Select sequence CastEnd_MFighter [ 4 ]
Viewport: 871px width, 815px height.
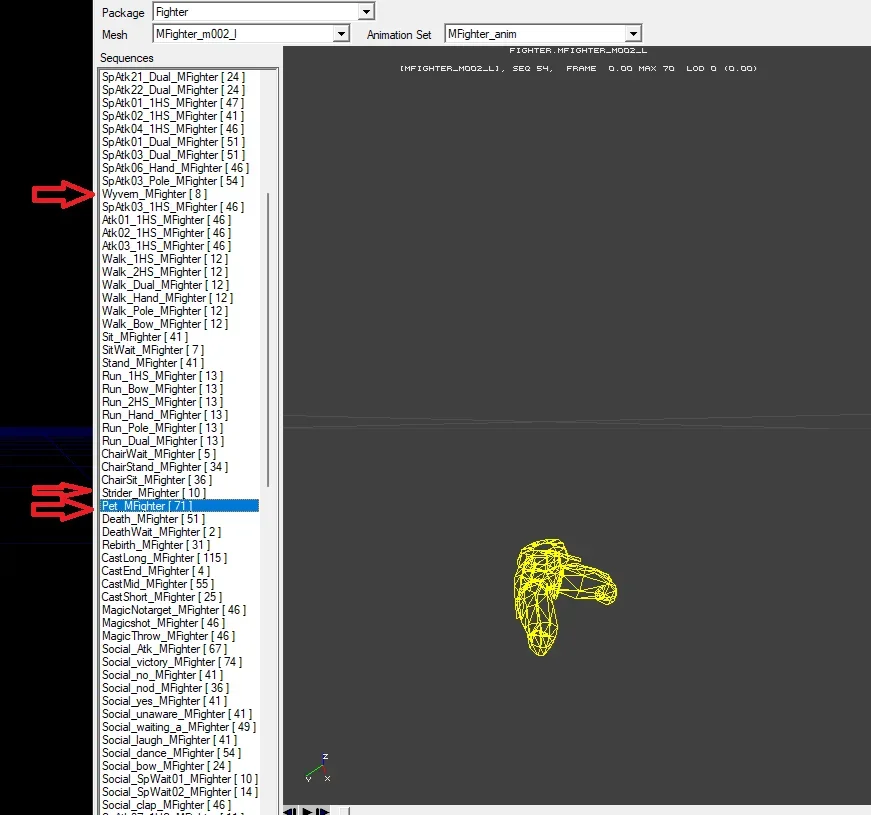click(x=156, y=571)
